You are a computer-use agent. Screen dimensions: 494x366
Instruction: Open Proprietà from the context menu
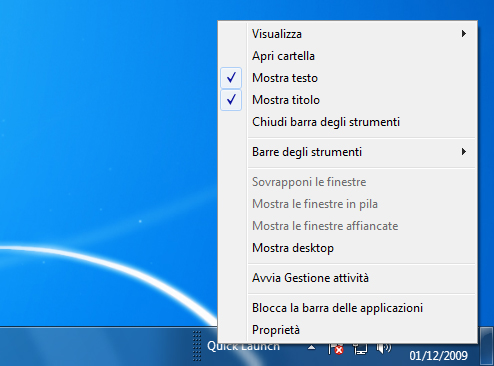point(347,330)
